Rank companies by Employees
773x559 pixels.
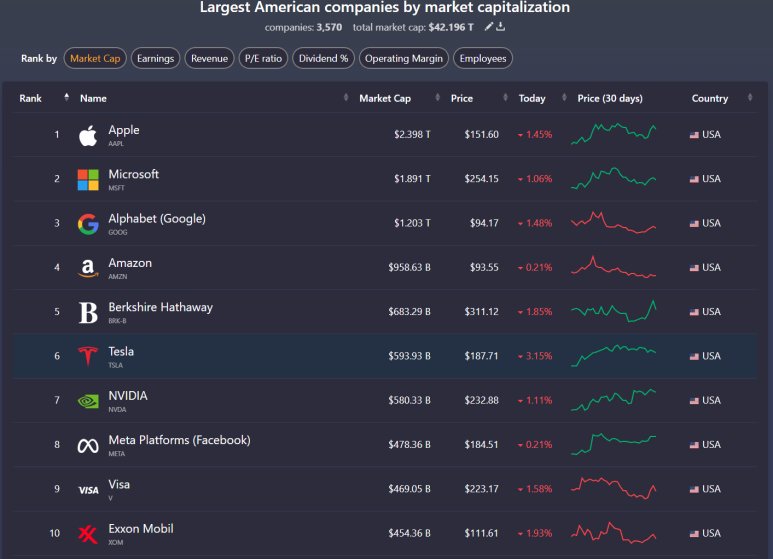pyautogui.click(x=483, y=58)
